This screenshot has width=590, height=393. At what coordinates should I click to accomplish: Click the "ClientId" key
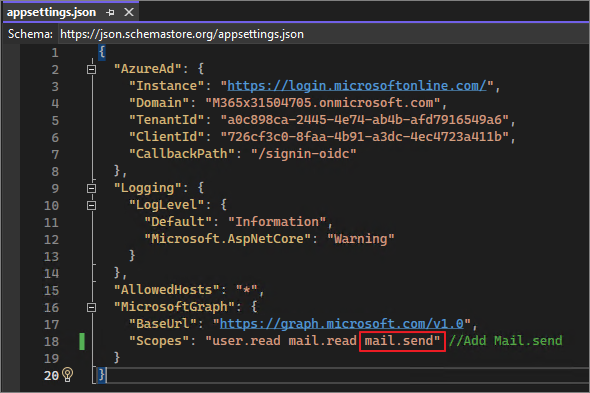pyautogui.click(x=166, y=137)
